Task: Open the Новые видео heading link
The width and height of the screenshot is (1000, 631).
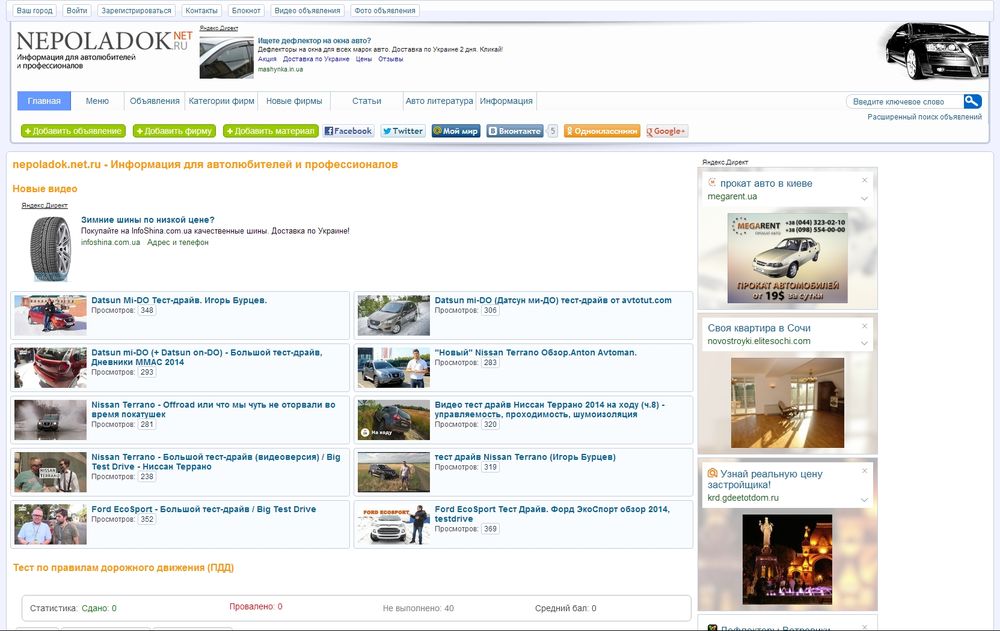Action: point(45,189)
